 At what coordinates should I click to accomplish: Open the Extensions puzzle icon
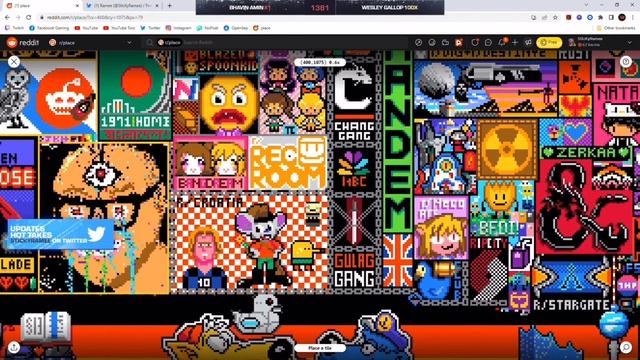click(x=600, y=18)
